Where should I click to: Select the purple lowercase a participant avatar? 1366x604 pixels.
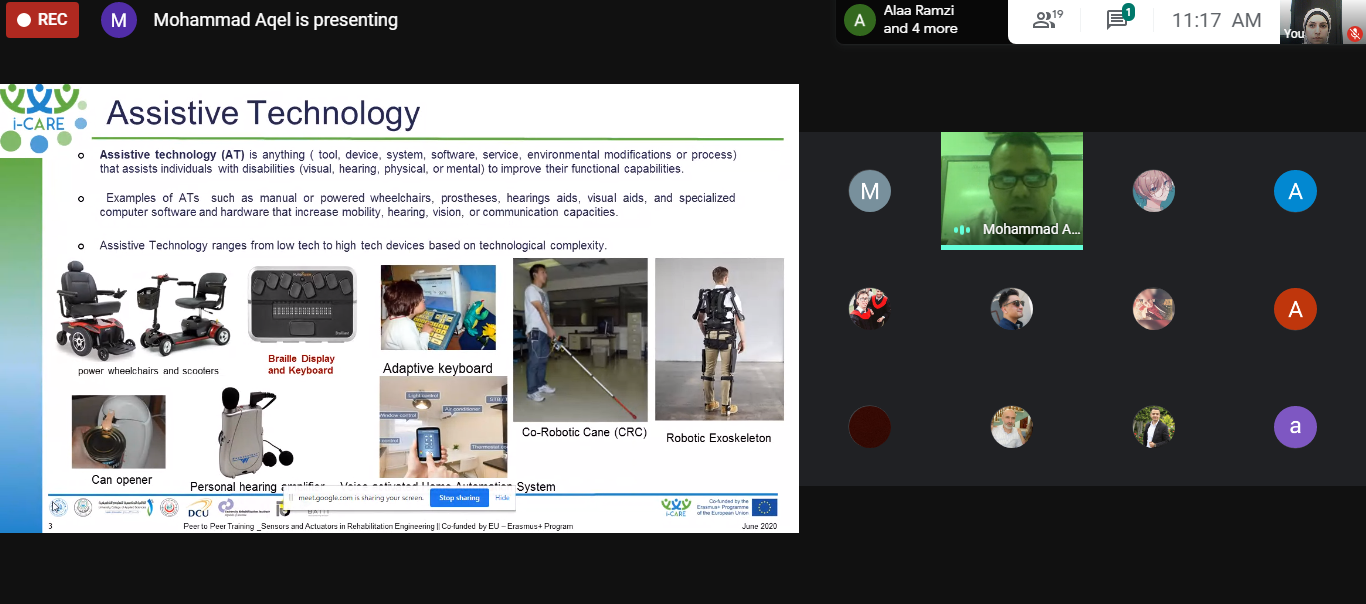[1295, 427]
